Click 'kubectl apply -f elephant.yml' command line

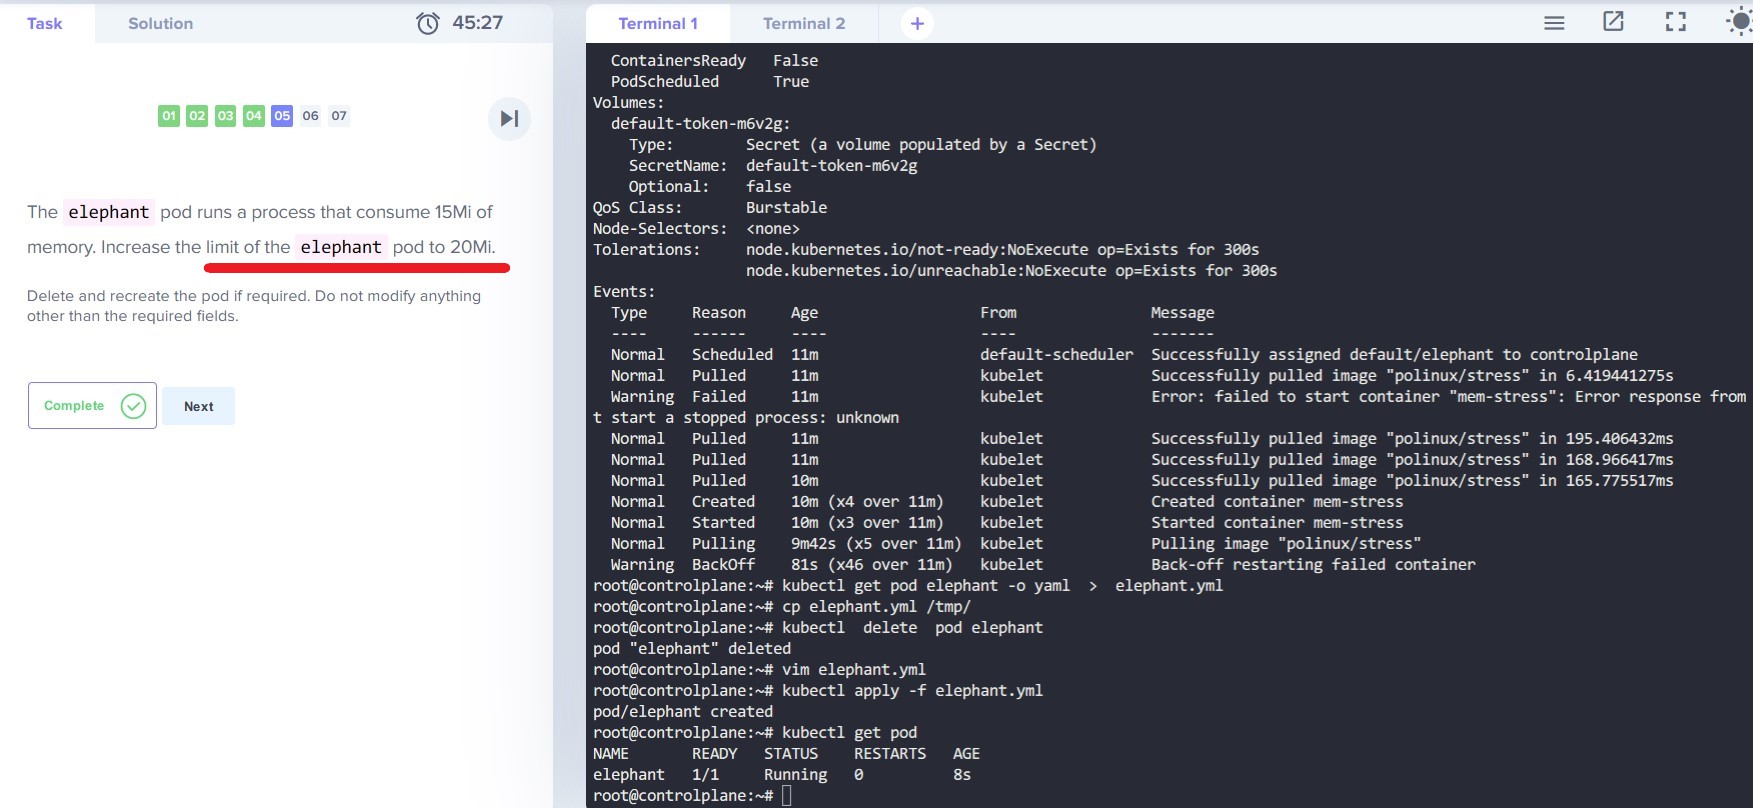pos(912,691)
